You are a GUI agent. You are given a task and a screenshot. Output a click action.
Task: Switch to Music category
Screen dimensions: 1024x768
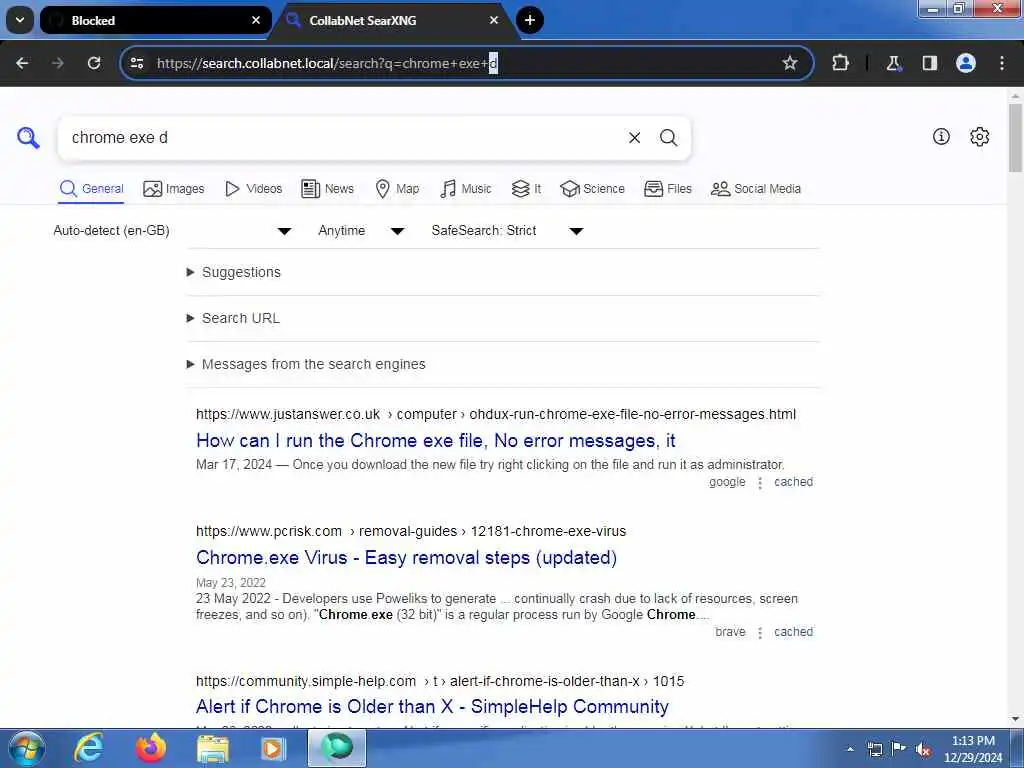pyautogui.click(x=466, y=189)
